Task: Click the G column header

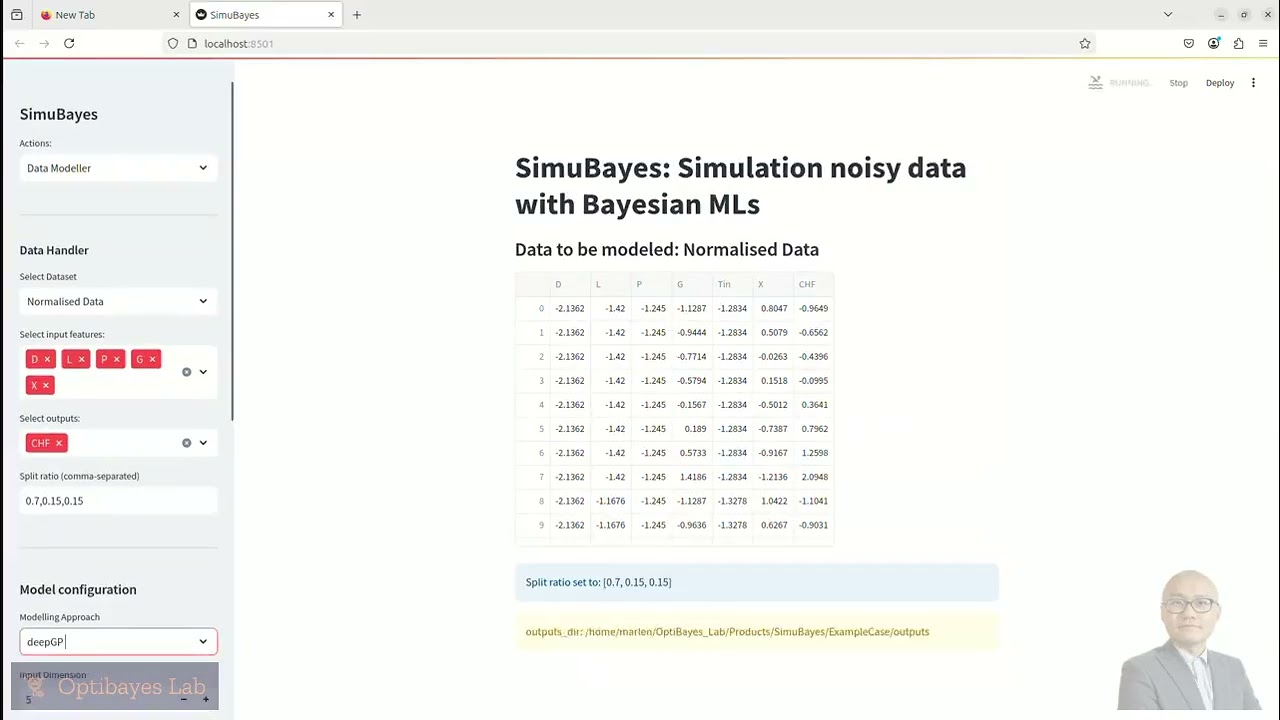Action: 692,284
